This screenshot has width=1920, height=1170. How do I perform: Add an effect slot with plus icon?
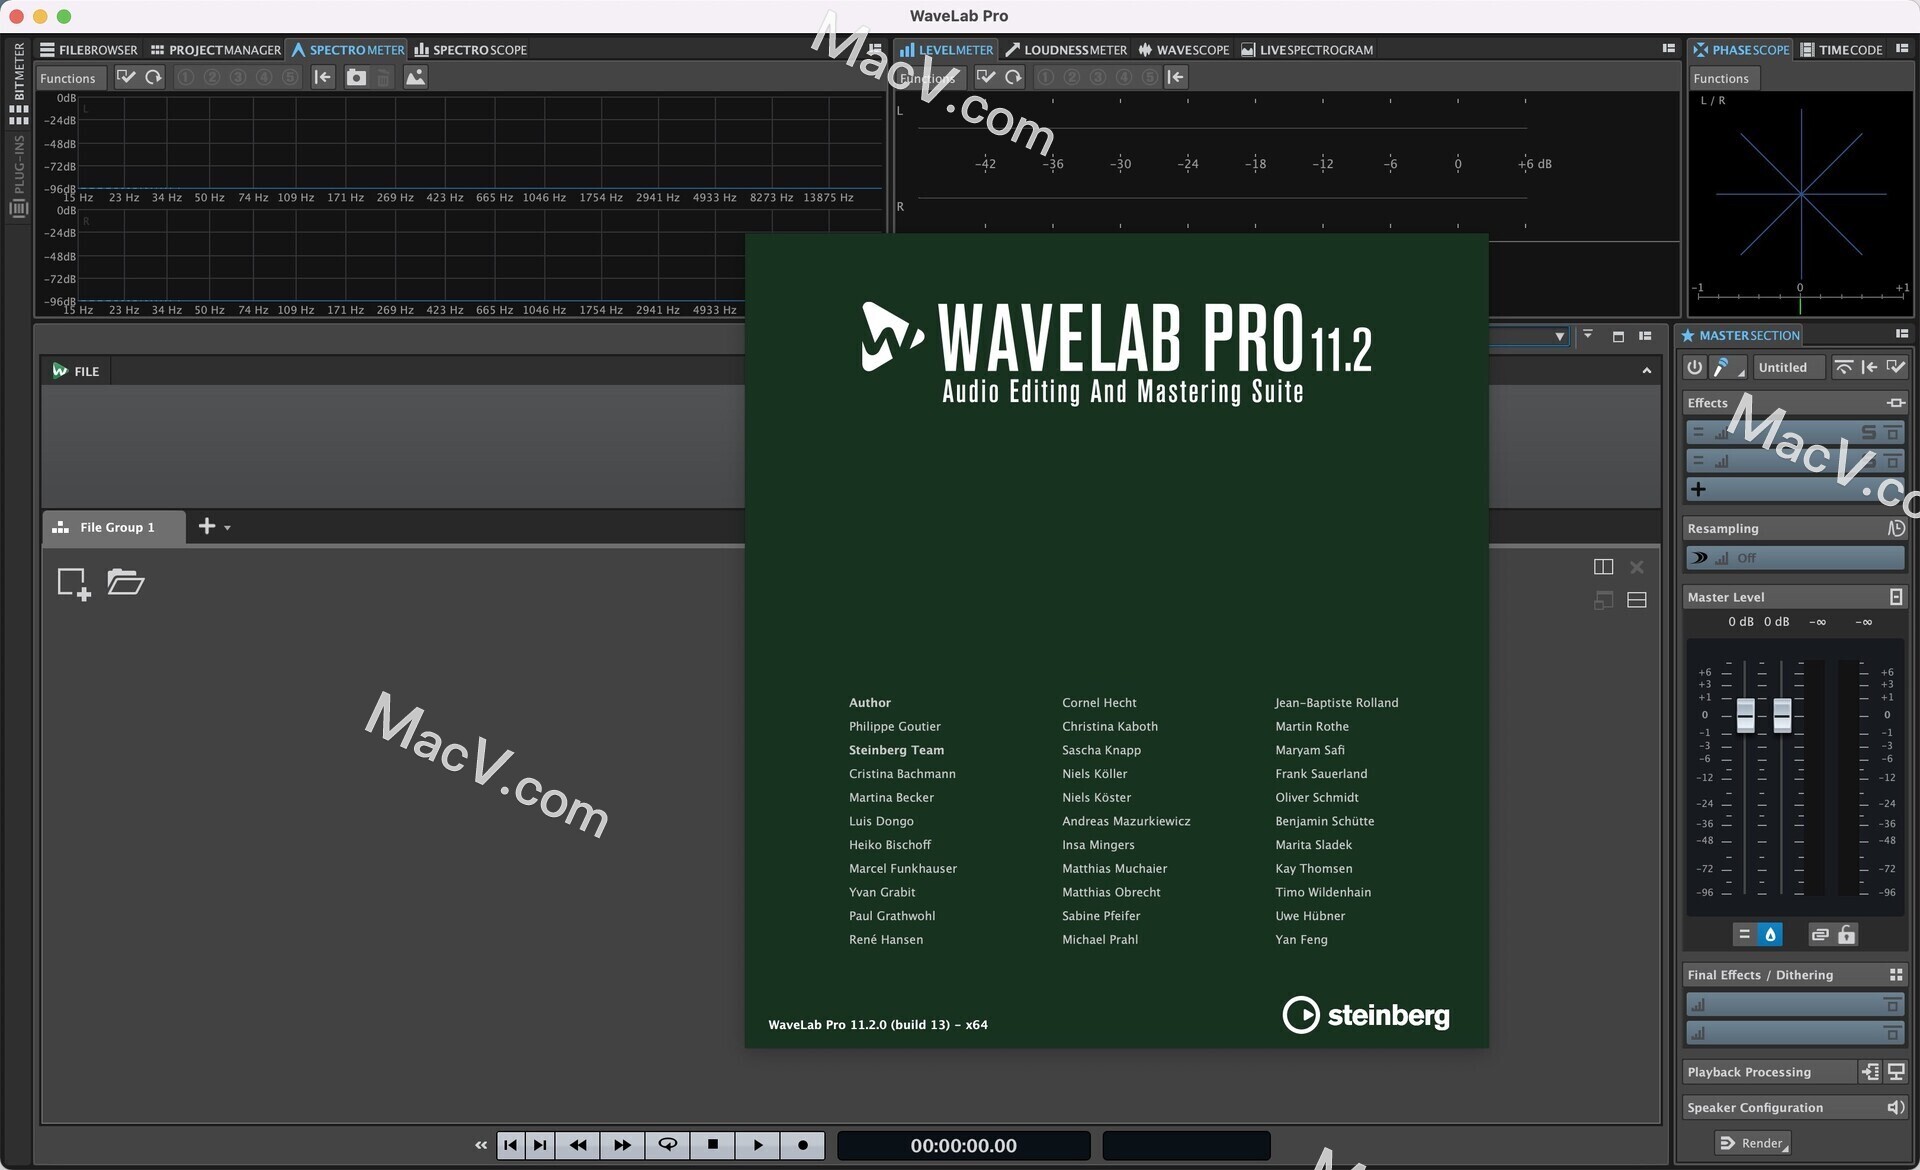(x=1698, y=489)
